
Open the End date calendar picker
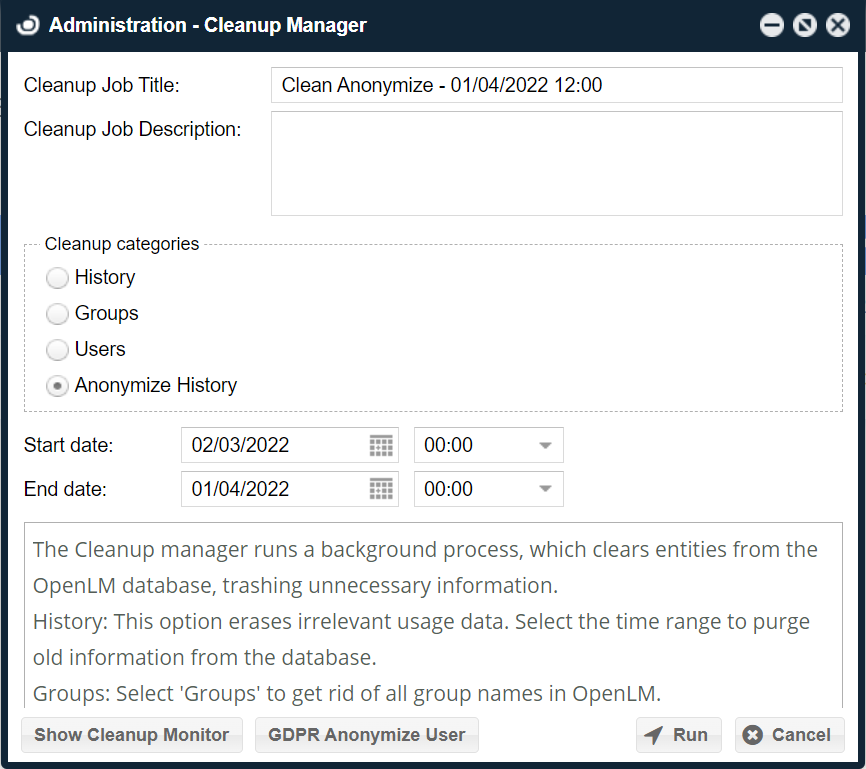(x=381, y=489)
